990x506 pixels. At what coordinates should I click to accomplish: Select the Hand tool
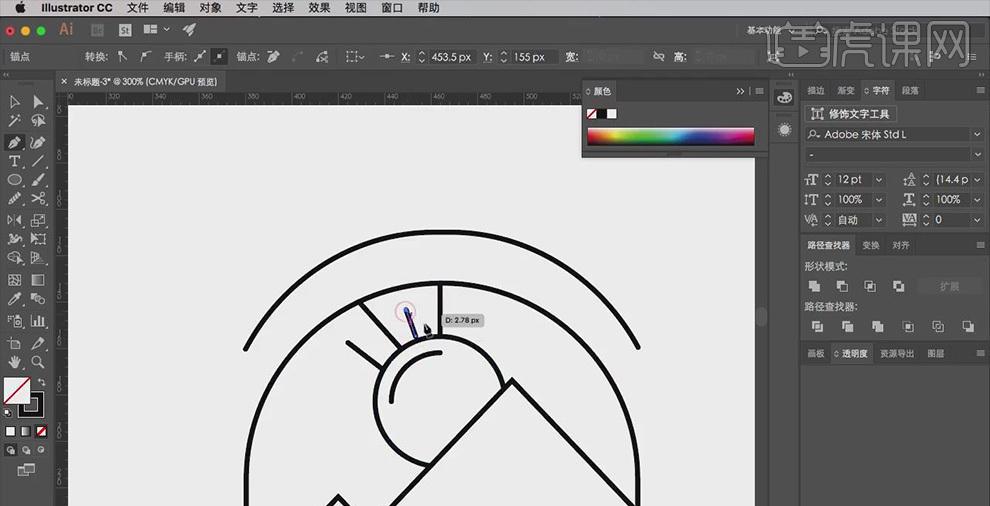(15, 362)
